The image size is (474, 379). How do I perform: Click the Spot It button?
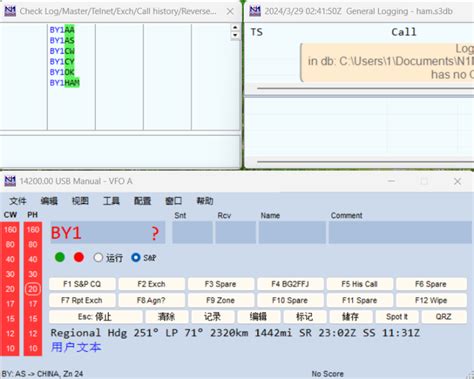pos(397,317)
